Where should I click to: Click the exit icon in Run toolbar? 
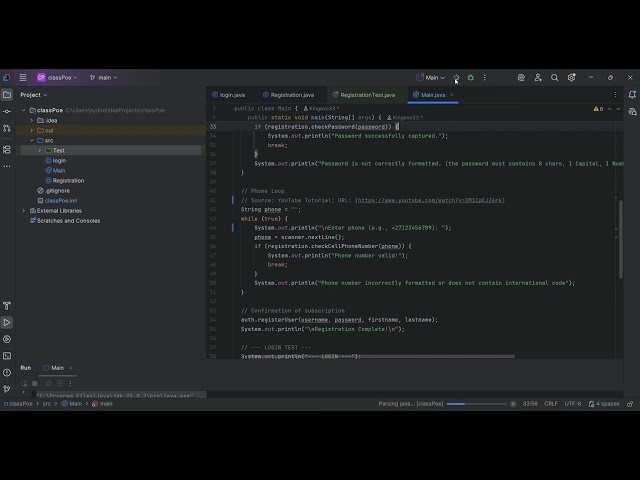[x=60, y=383]
